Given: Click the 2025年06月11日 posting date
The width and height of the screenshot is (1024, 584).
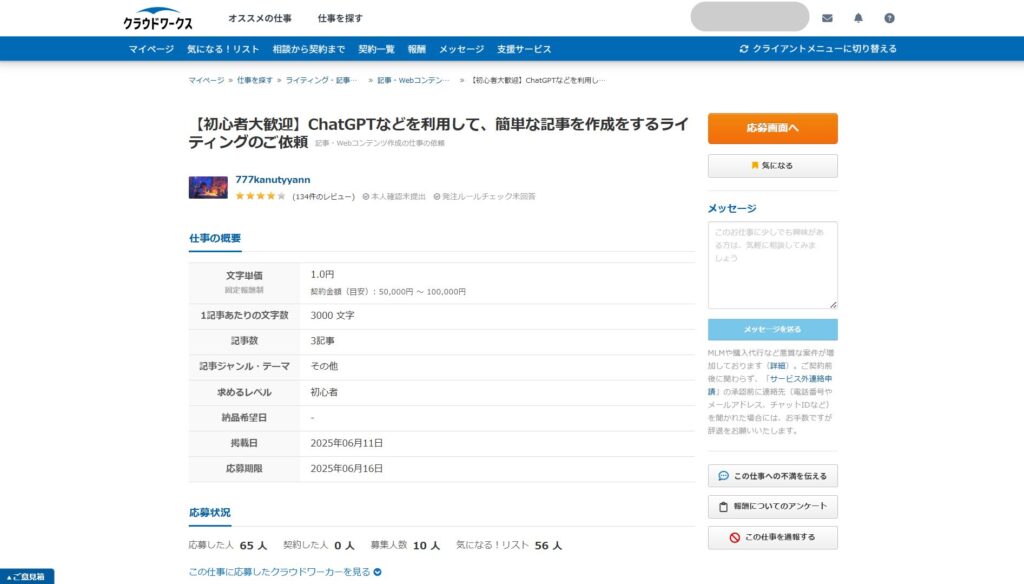Looking at the screenshot, I should pyautogui.click(x=347, y=443).
